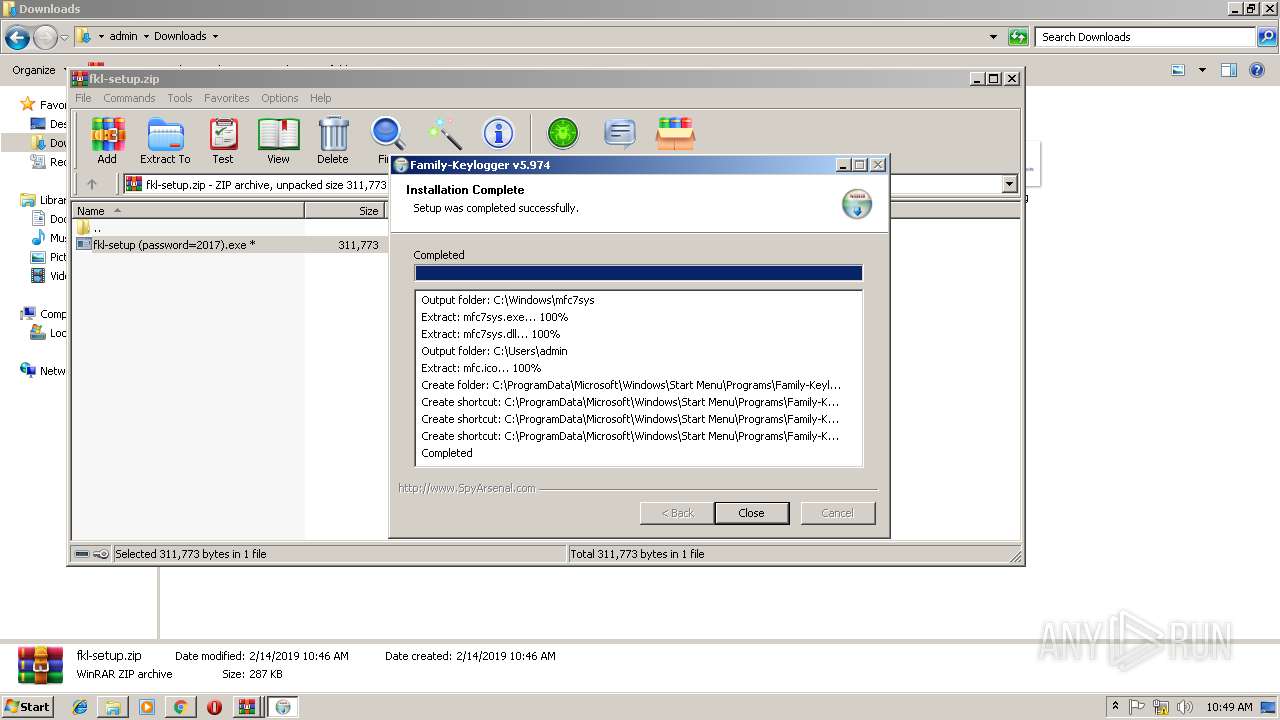Screen dimensions: 1280x720
Task: Open the Tools menu in WinRAR
Action: tap(180, 98)
